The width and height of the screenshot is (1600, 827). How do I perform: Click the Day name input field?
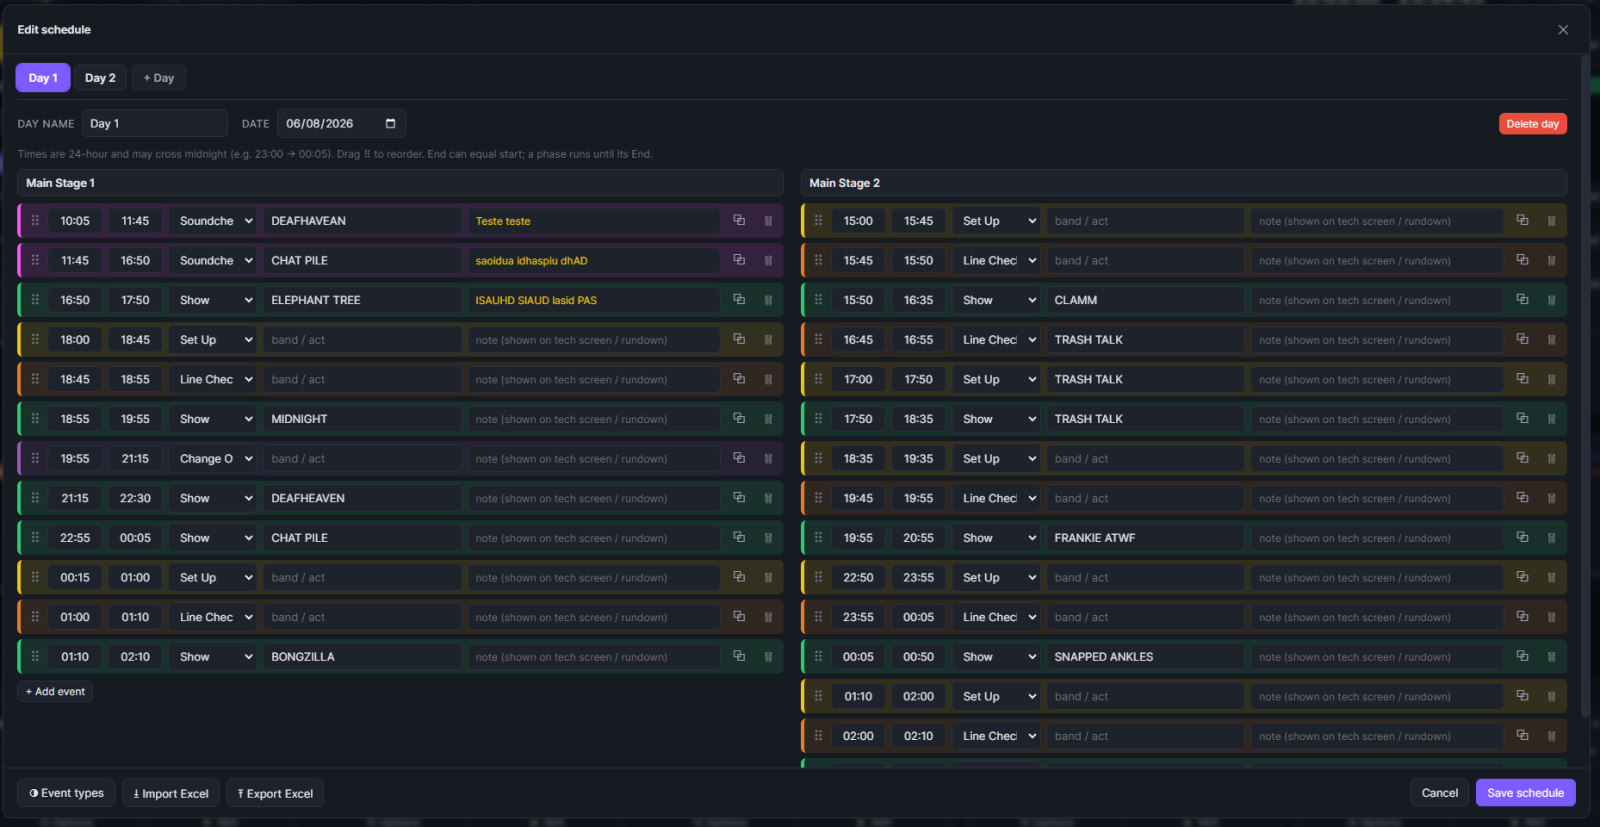155,124
